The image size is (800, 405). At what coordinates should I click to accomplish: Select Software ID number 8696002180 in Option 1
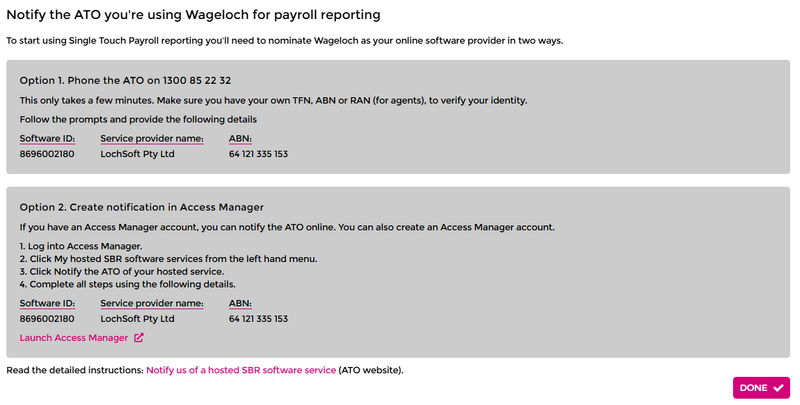pos(47,154)
